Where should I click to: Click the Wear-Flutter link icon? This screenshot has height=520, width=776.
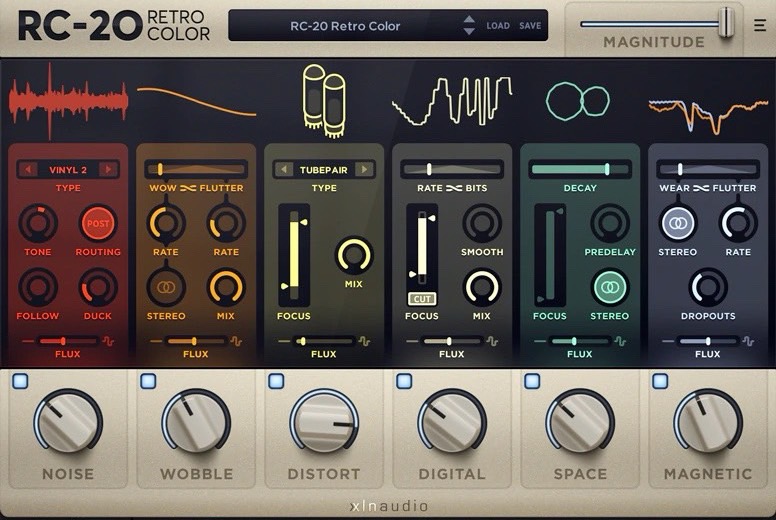click(701, 188)
